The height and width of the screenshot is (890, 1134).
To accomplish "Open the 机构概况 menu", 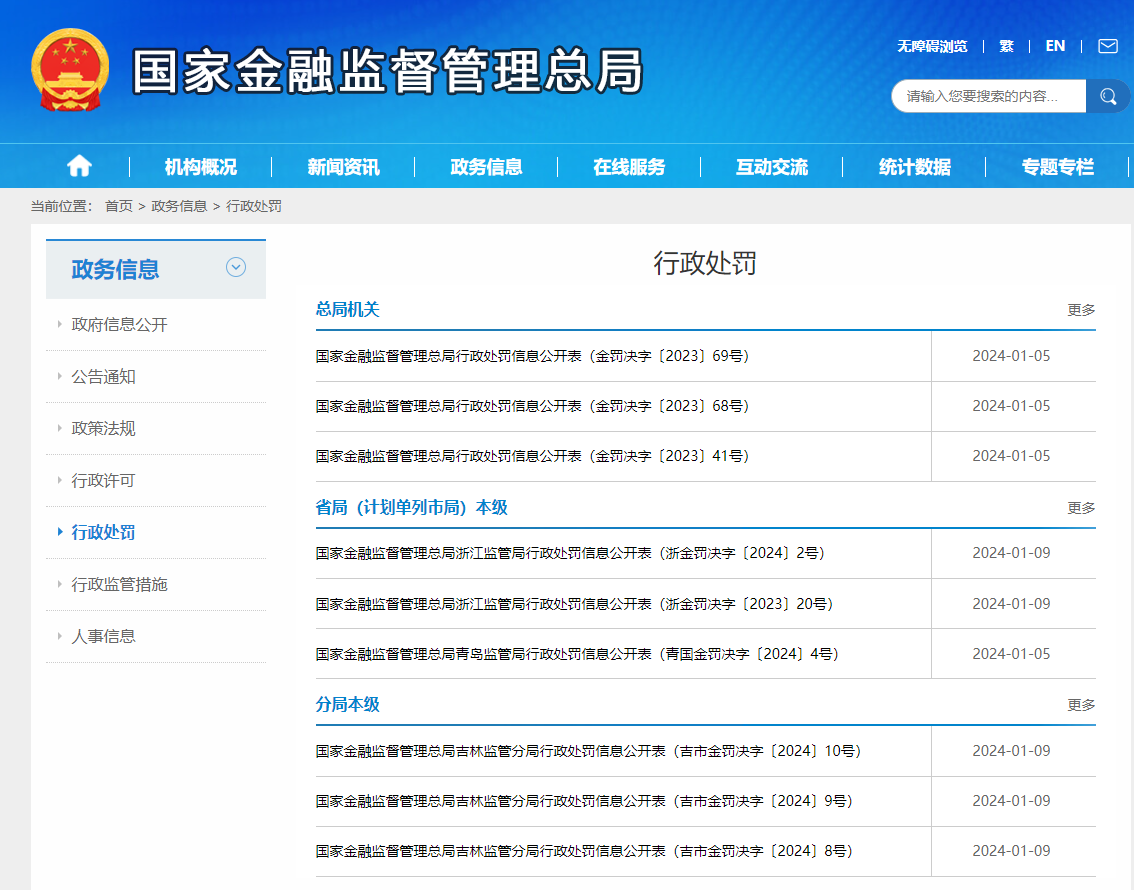I will (201, 167).
